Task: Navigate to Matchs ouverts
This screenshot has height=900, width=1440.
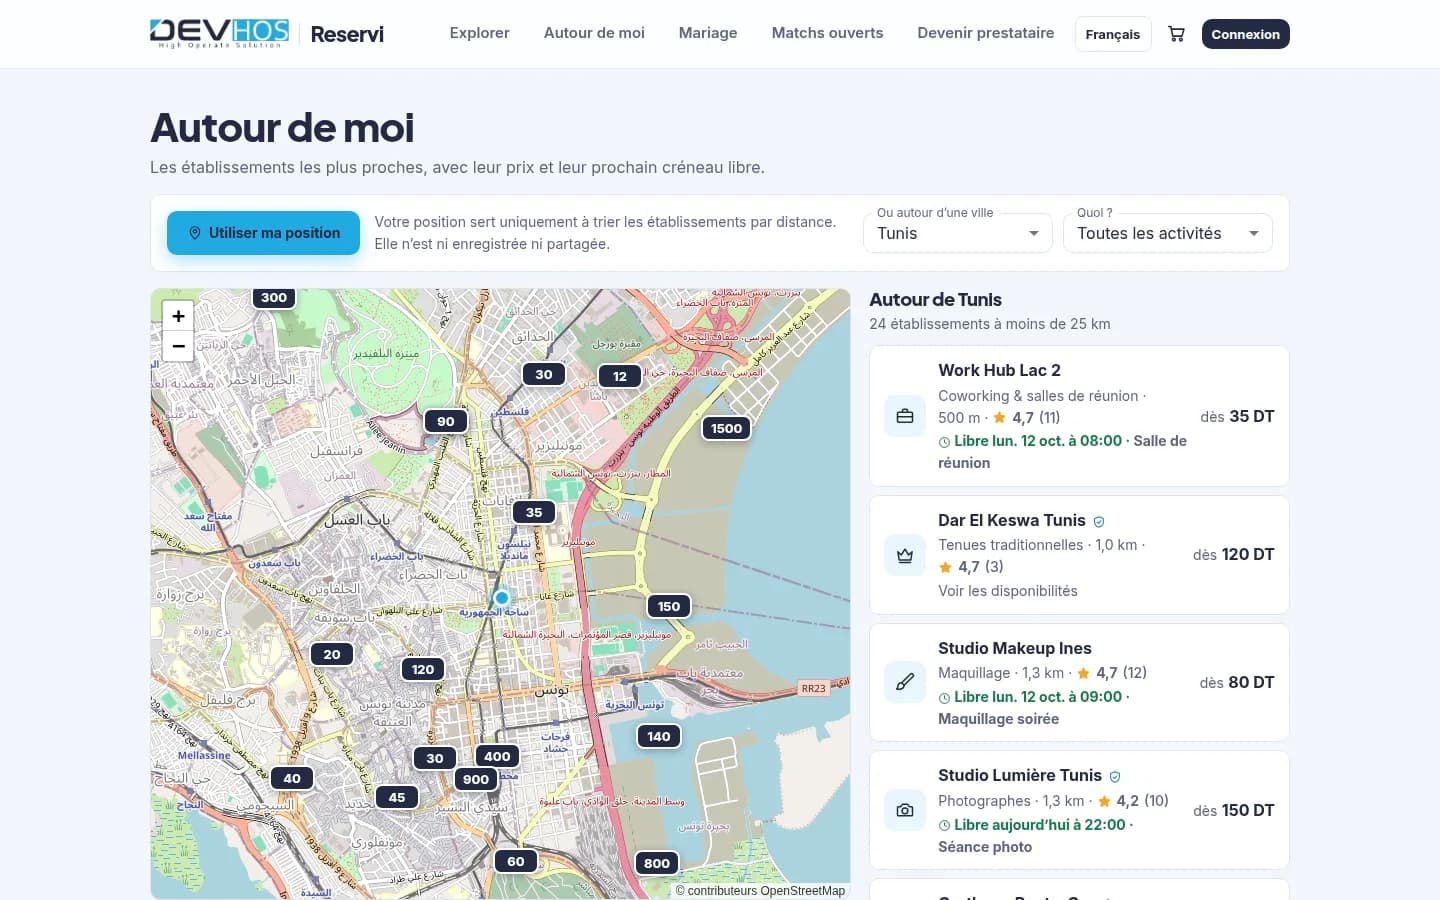Action: [828, 33]
